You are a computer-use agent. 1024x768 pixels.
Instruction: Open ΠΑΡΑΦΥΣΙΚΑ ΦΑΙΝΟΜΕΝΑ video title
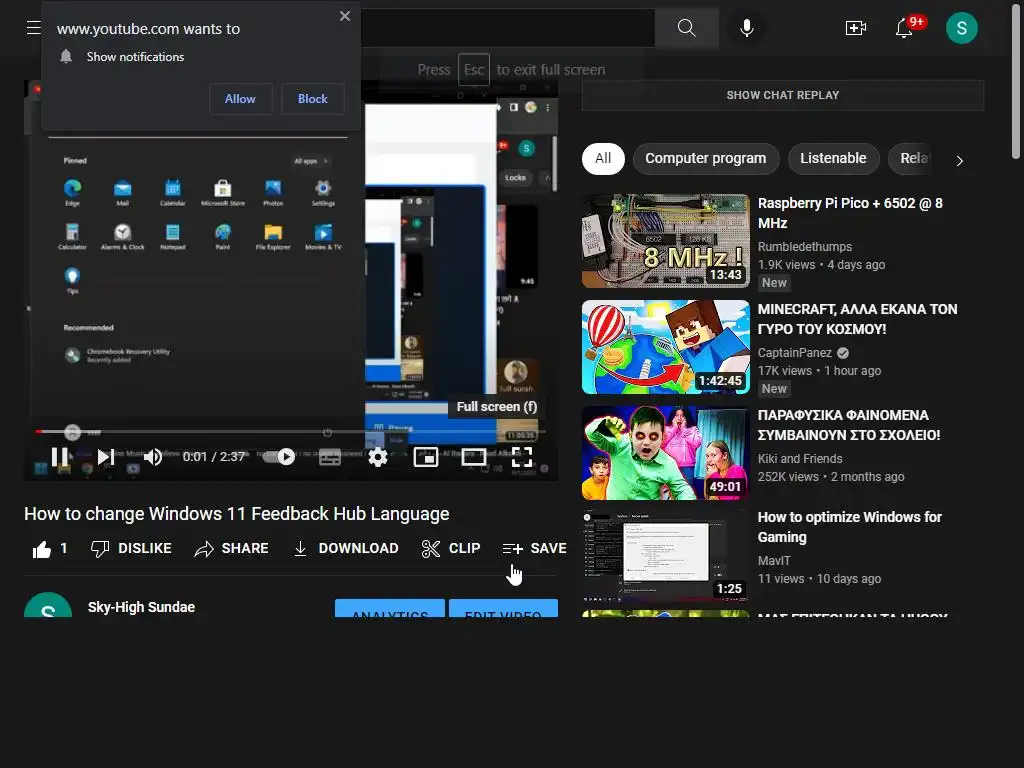[849, 425]
